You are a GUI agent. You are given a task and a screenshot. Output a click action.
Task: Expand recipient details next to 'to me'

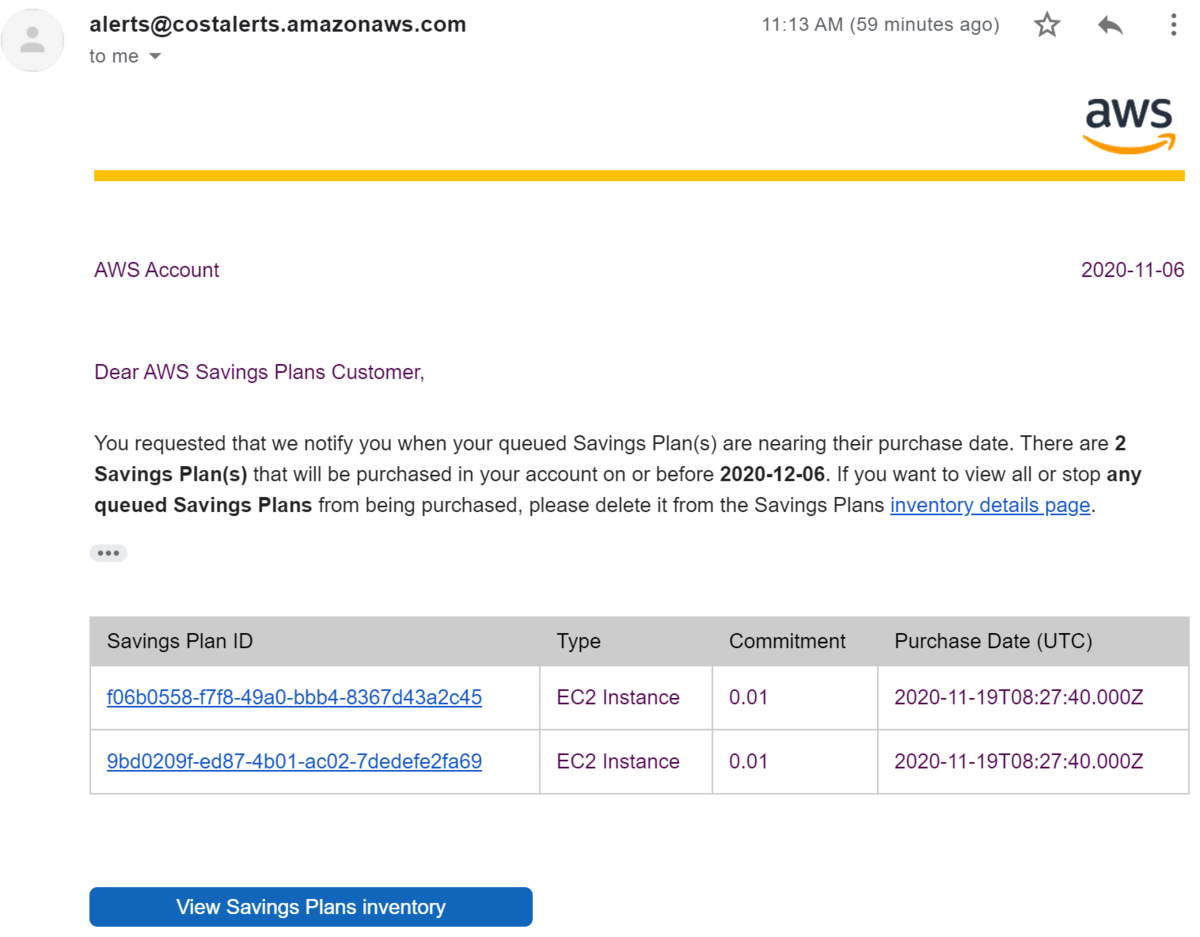pyautogui.click(x=155, y=57)
